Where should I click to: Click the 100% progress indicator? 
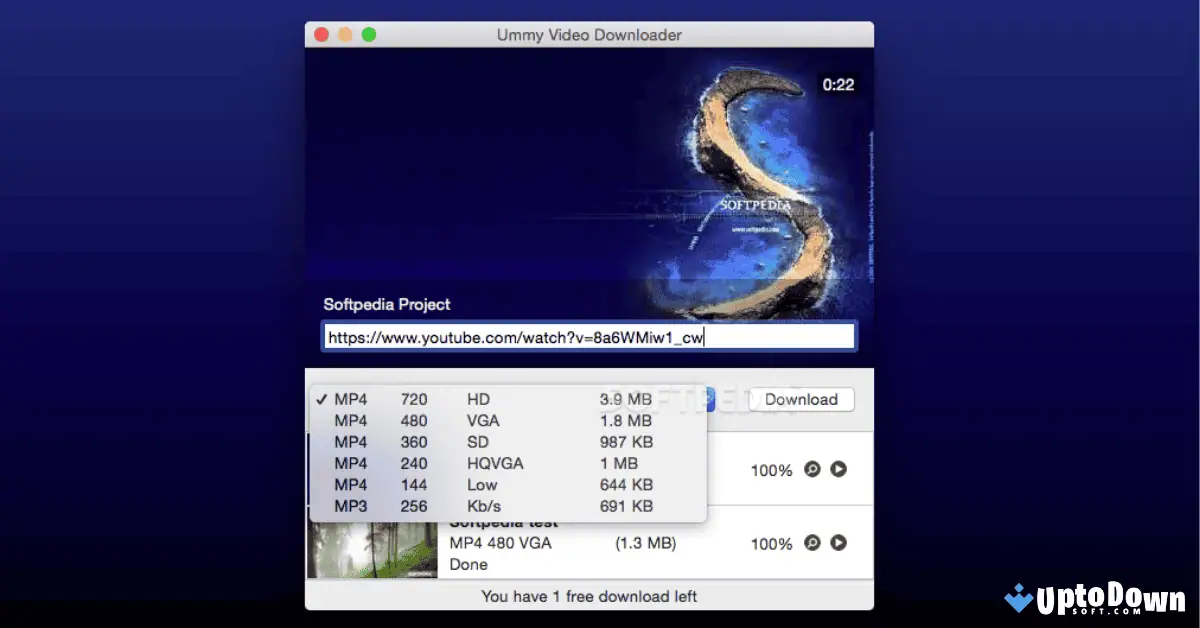point(771,469)
